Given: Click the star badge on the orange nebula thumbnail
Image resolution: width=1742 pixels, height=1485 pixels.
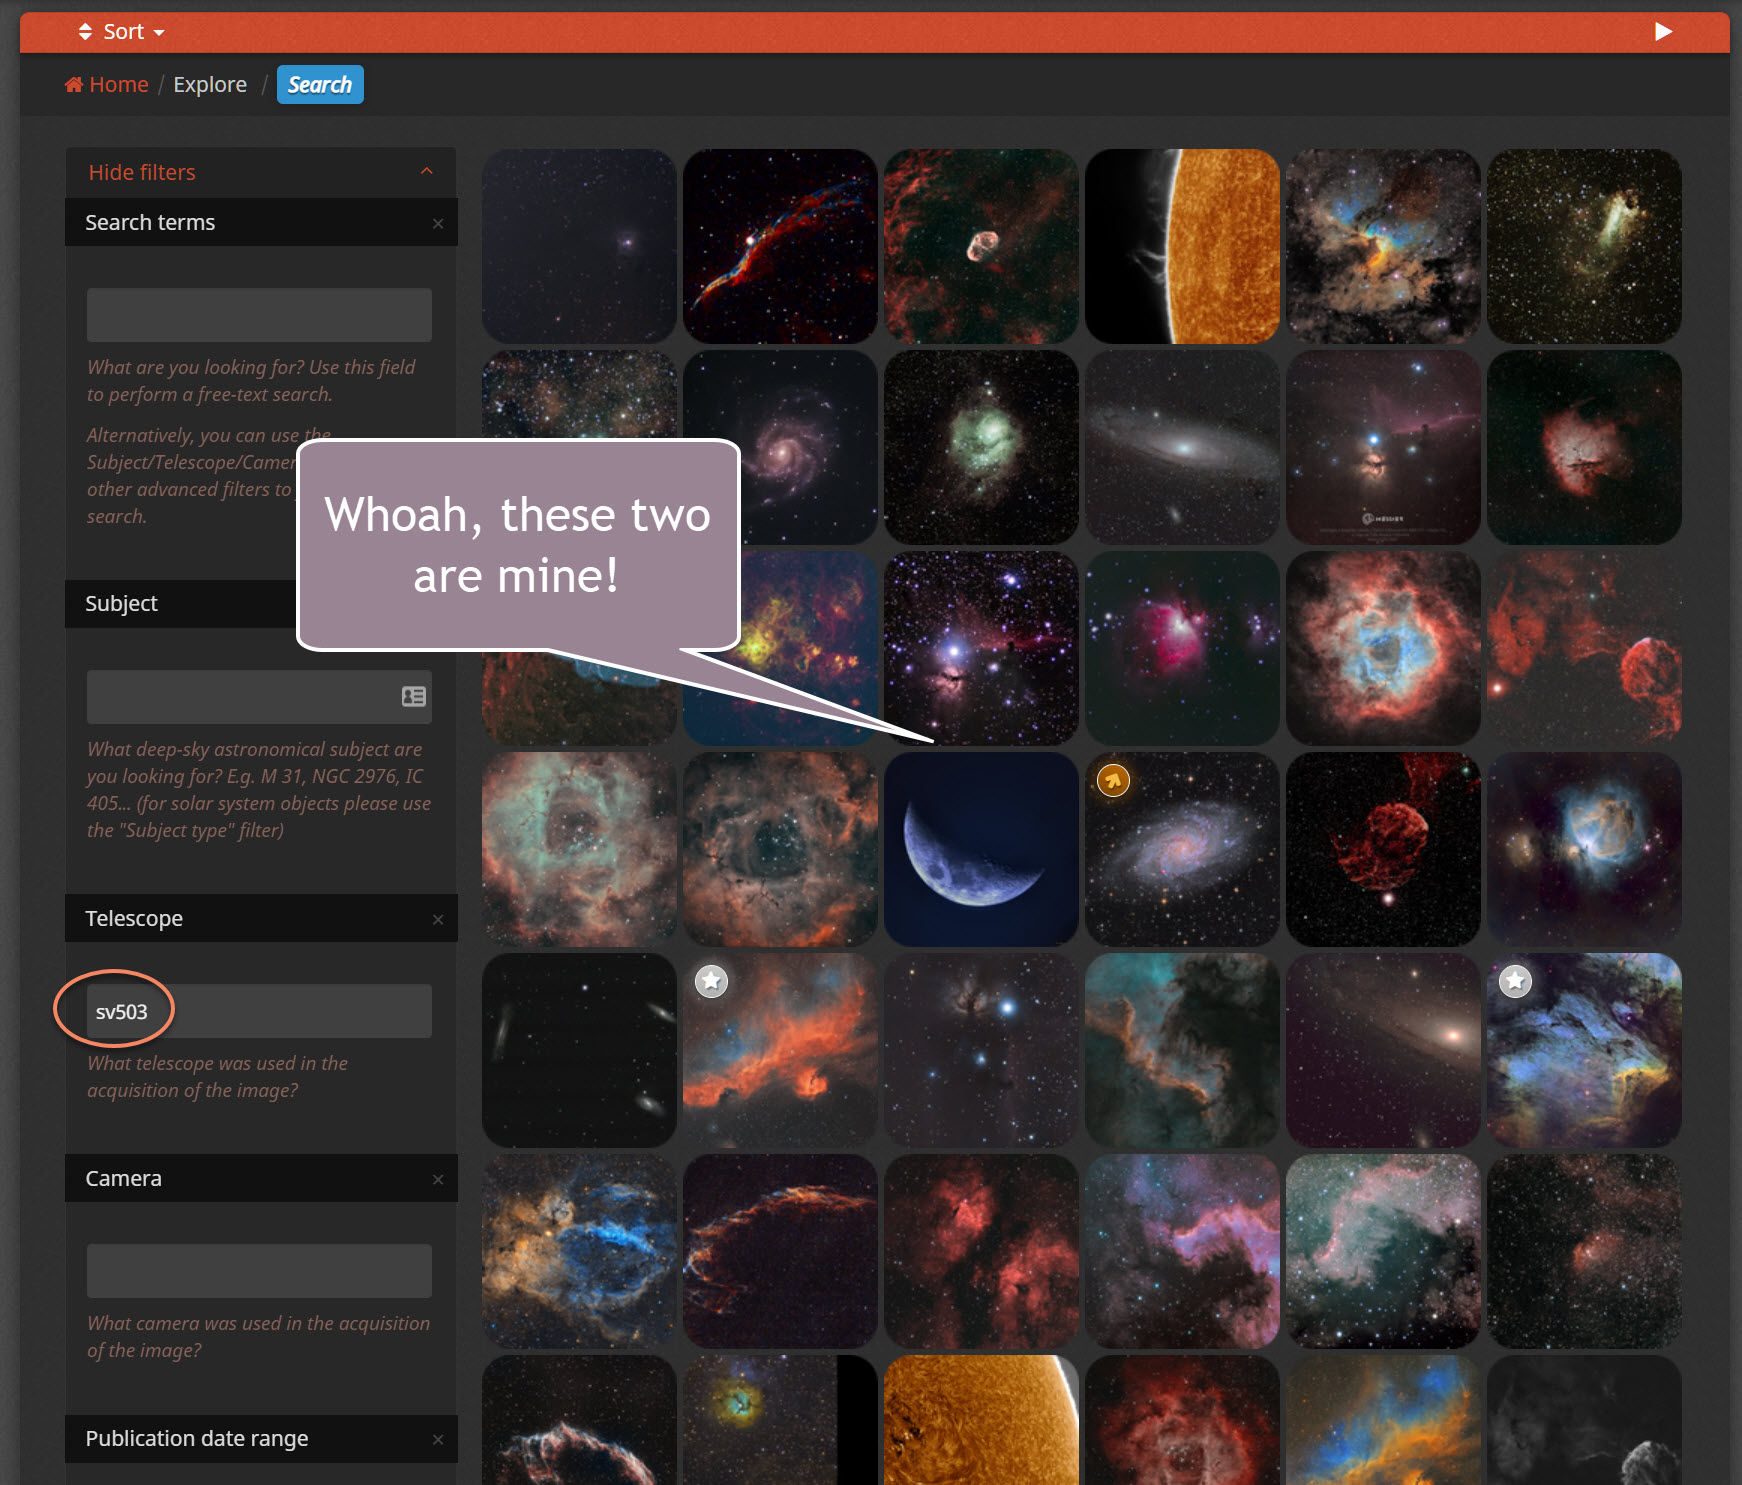Looking at the screenshot, I should [711, 981].
